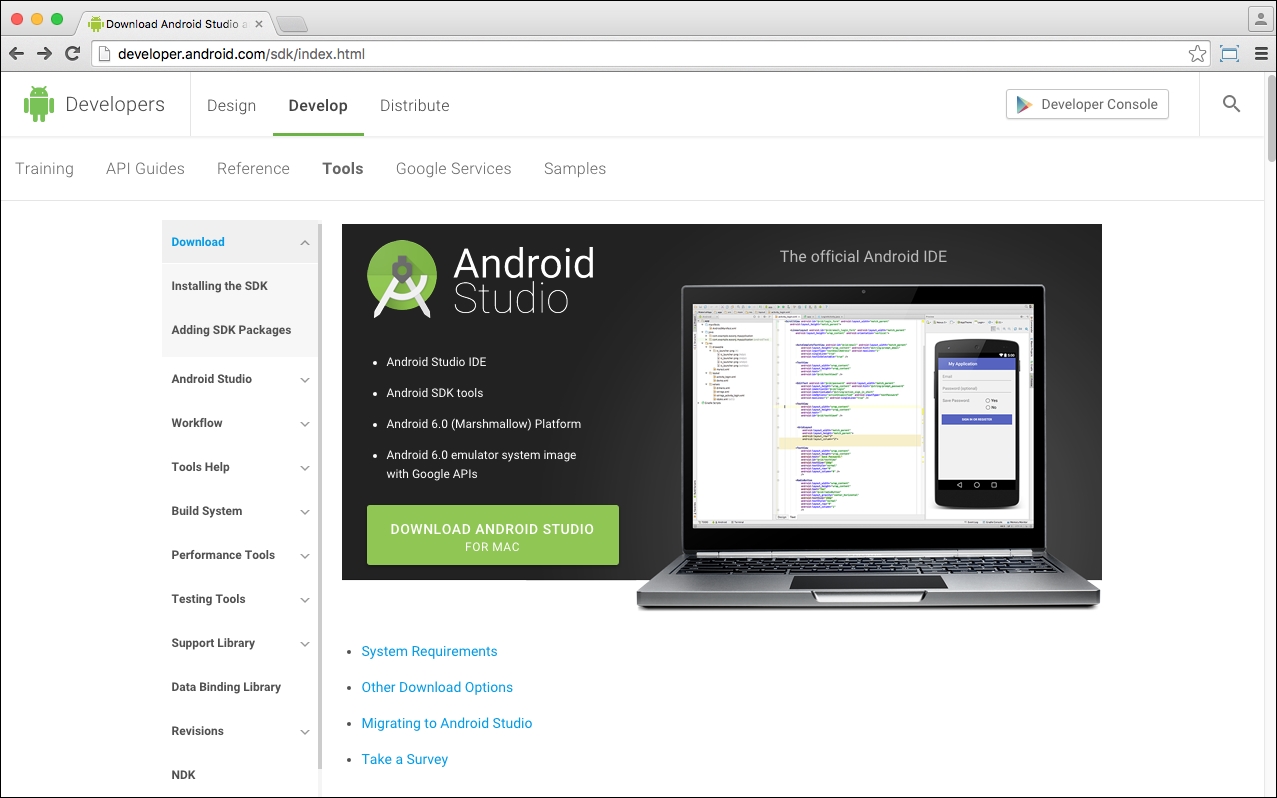Go to the Google Services section
Image resolution: width=1277 pixels, height=798 pixels.
tap(453, 168)
